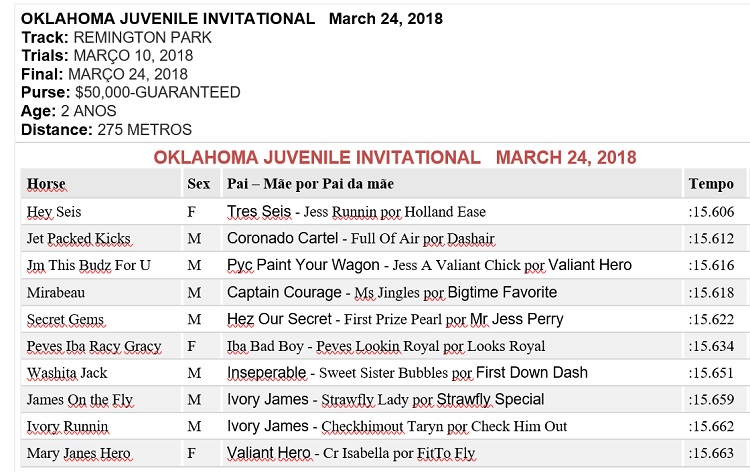Click the Tempo column header
This screenshot has width=750, height=472.
(x=711, y=184)
